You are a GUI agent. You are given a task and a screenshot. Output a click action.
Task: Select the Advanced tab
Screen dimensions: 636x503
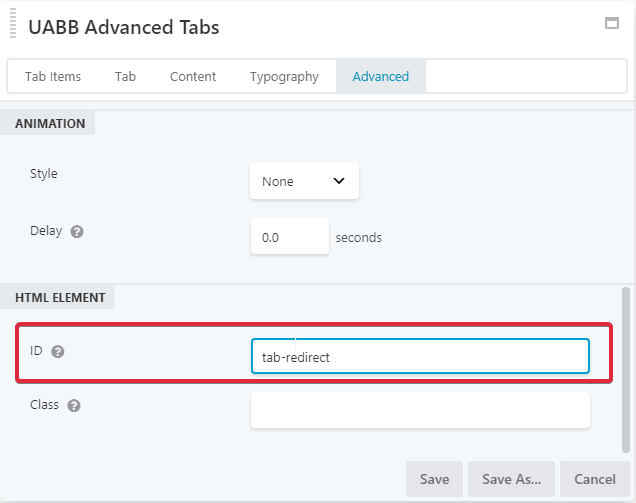tap(381, 76)
